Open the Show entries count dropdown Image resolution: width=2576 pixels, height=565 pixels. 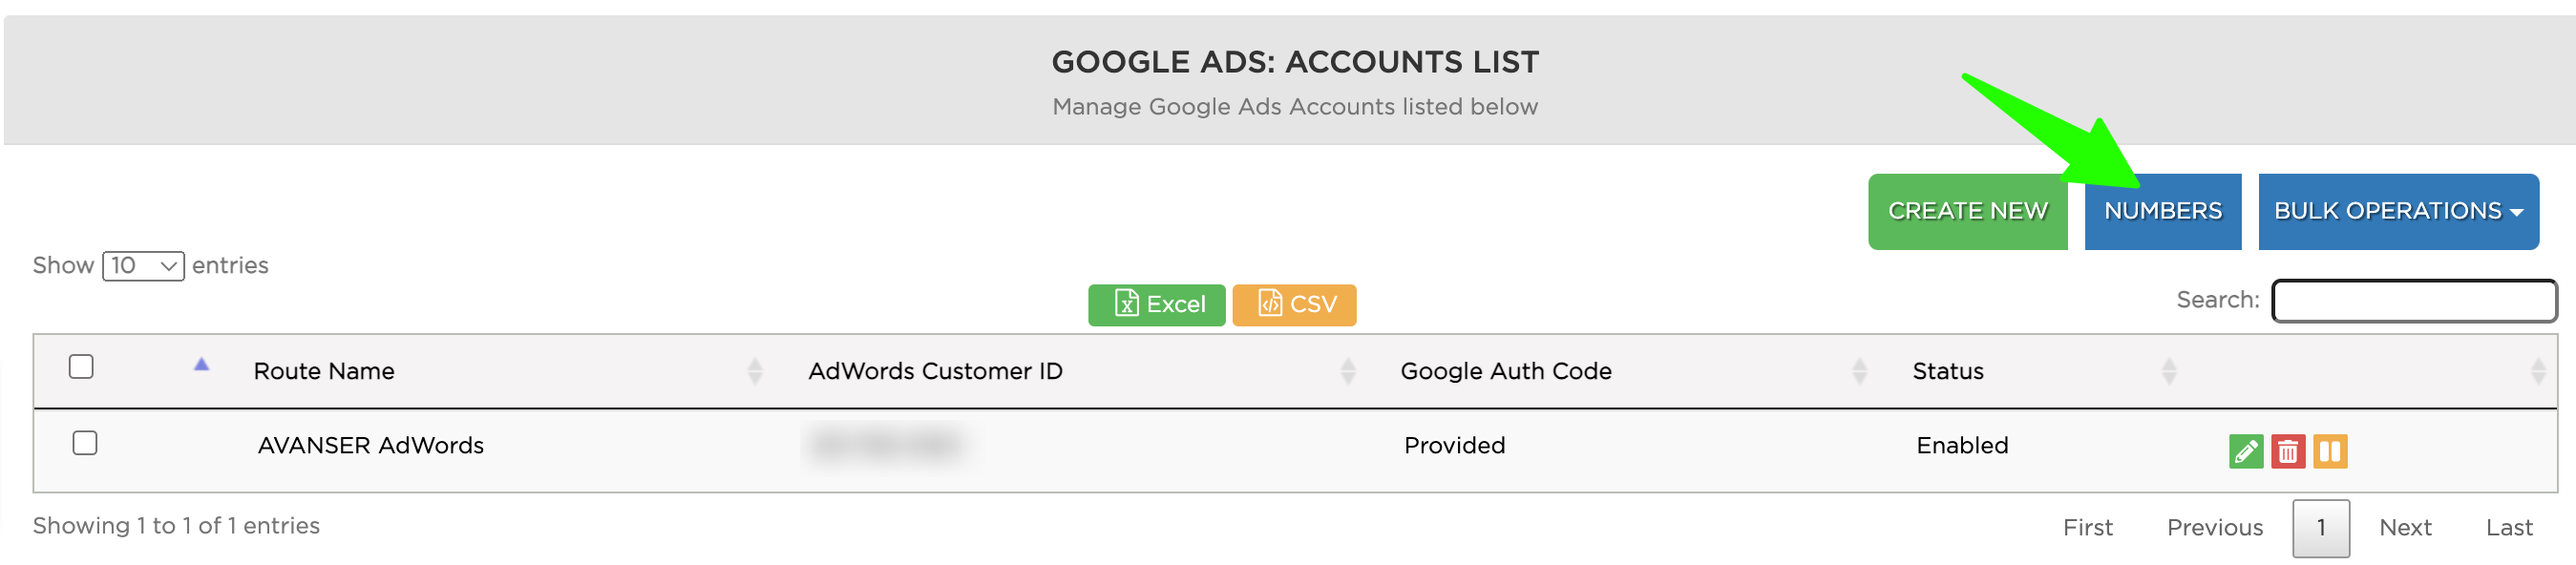click(x=143, y=266)
